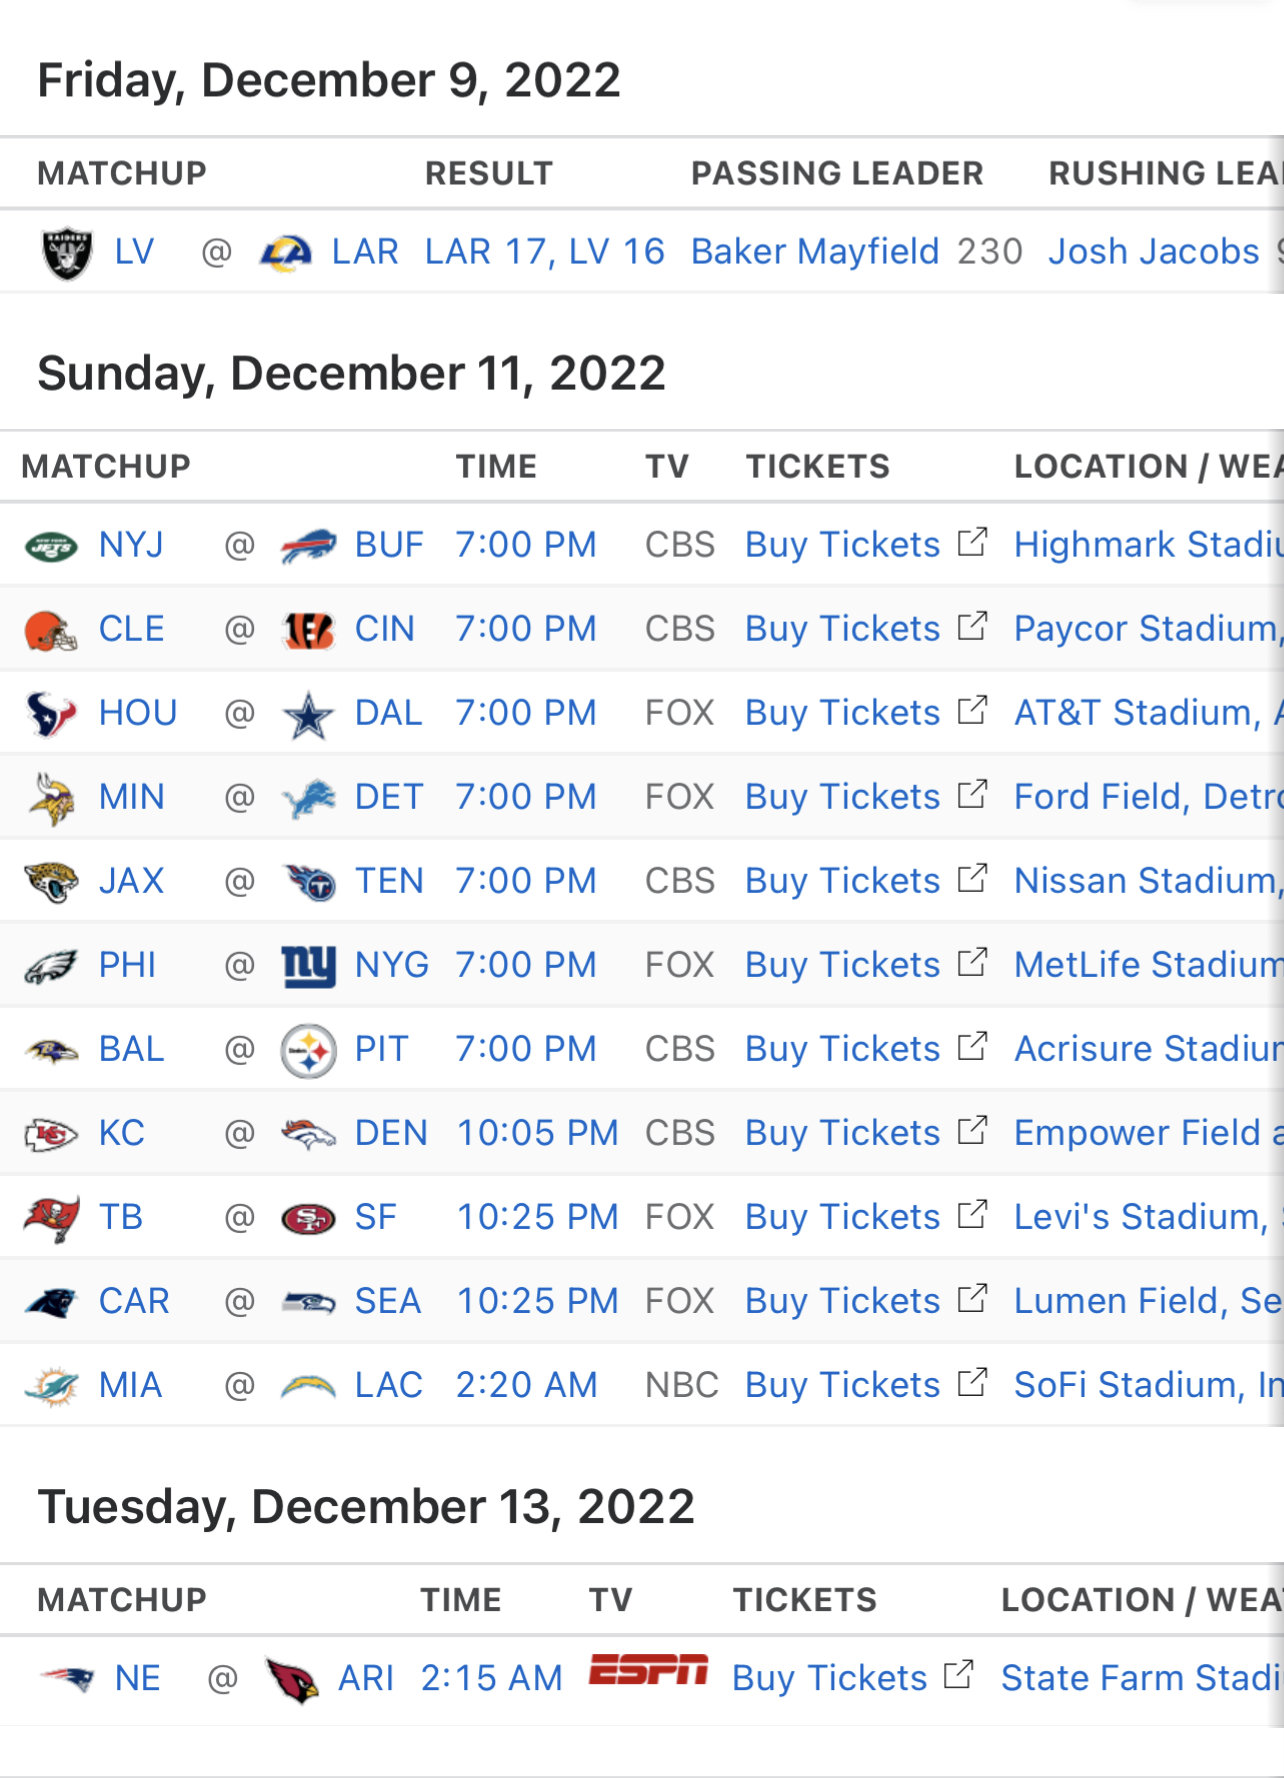
Task: Select the PHI team link
Action: pos(127,965)
